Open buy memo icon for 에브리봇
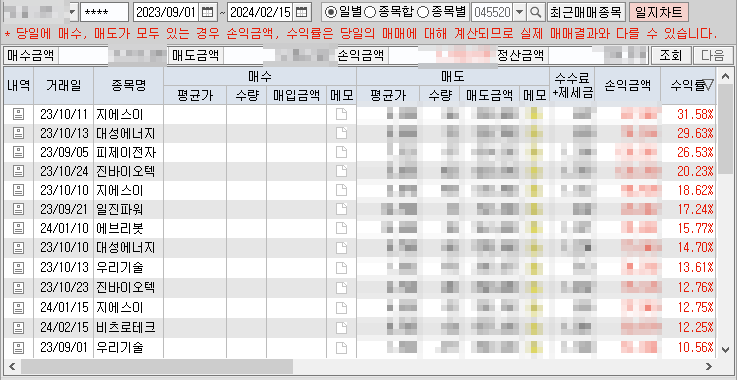 pos(341,229)
